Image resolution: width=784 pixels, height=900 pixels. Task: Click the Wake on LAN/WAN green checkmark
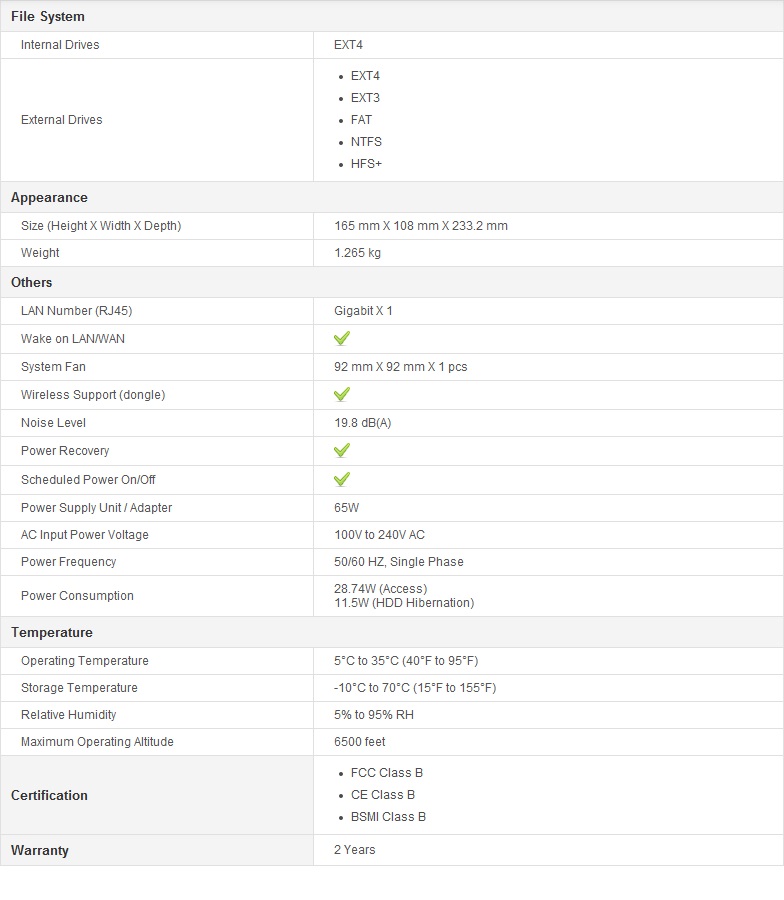342,339
